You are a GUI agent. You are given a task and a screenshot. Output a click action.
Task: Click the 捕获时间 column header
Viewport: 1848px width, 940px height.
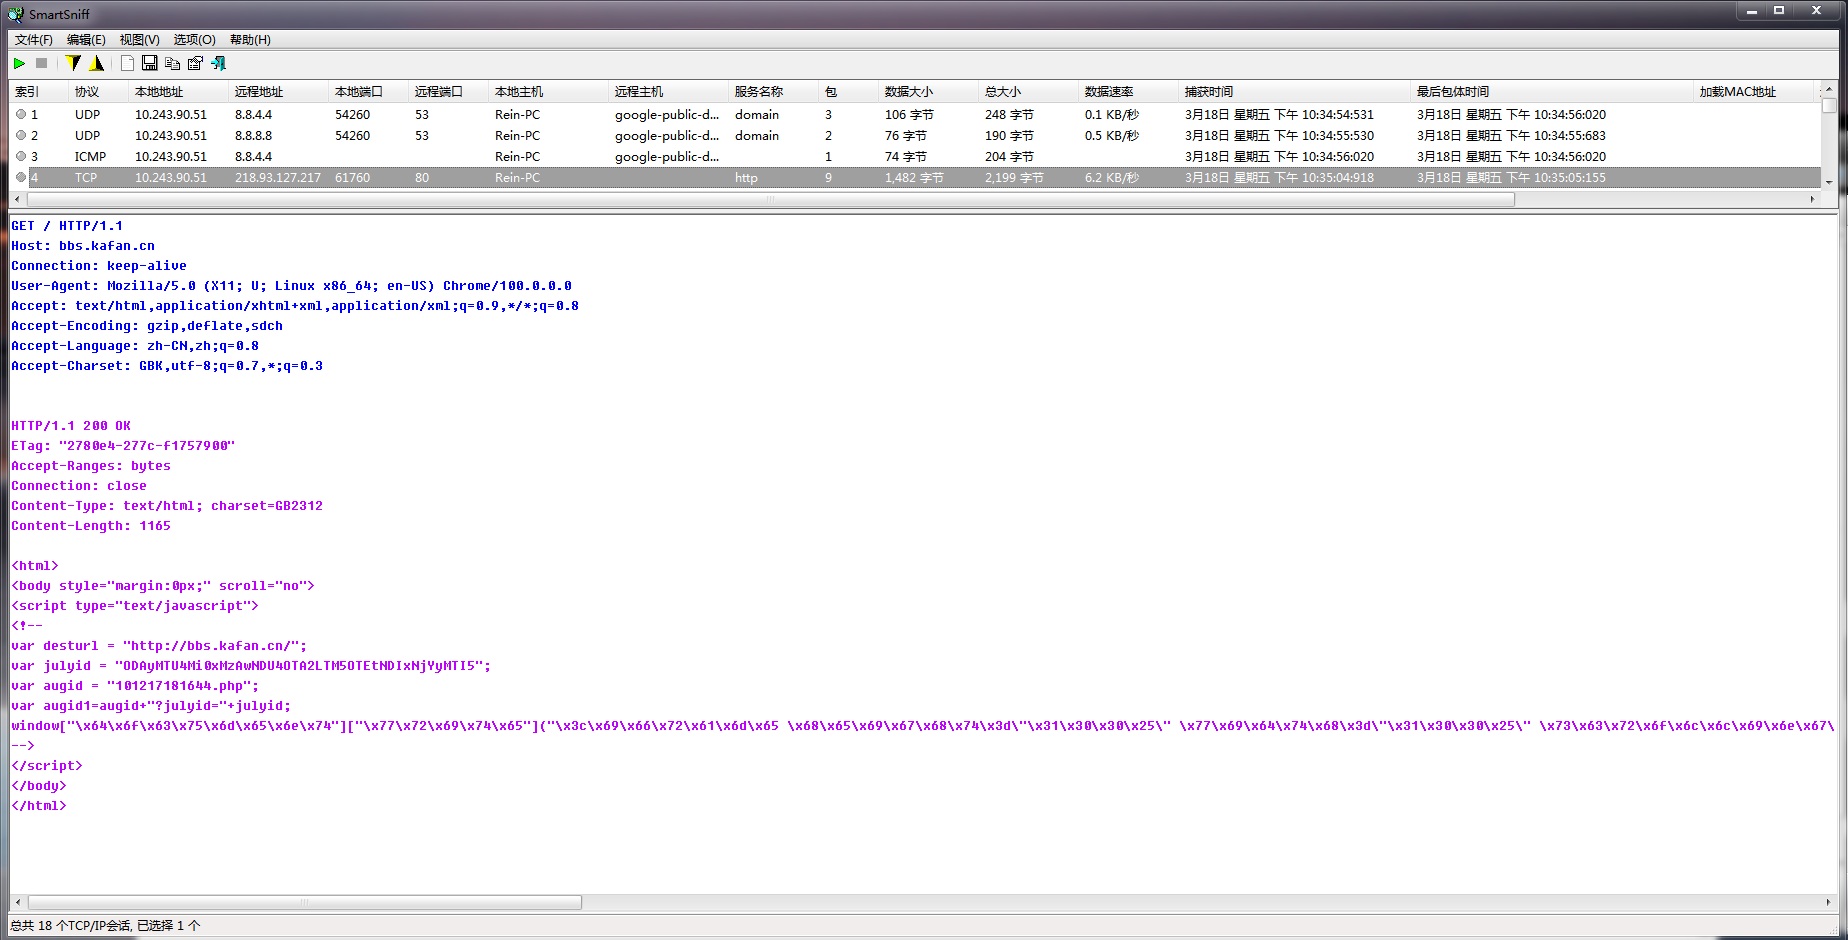point(1208,92)
